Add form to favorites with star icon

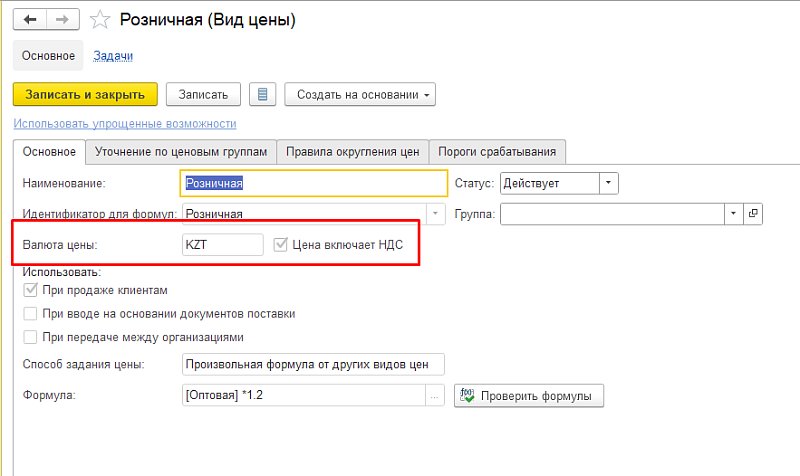tap(99, 20)
